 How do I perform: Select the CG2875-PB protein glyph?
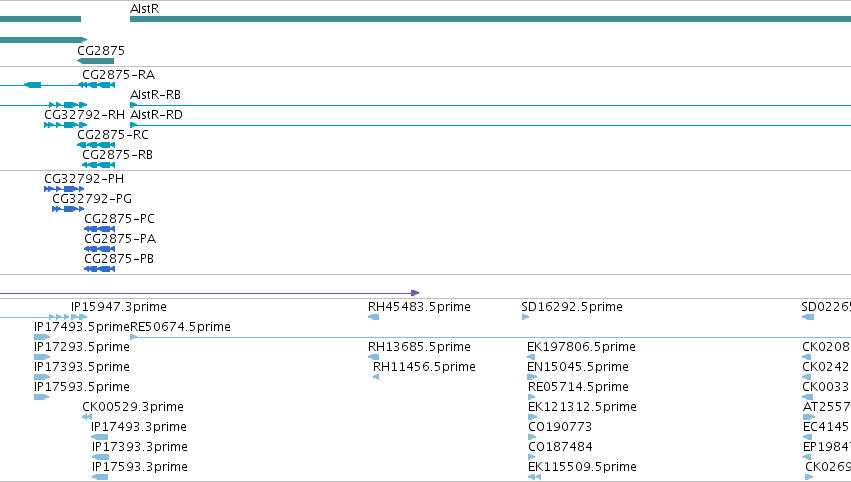(x=99, y=269)
